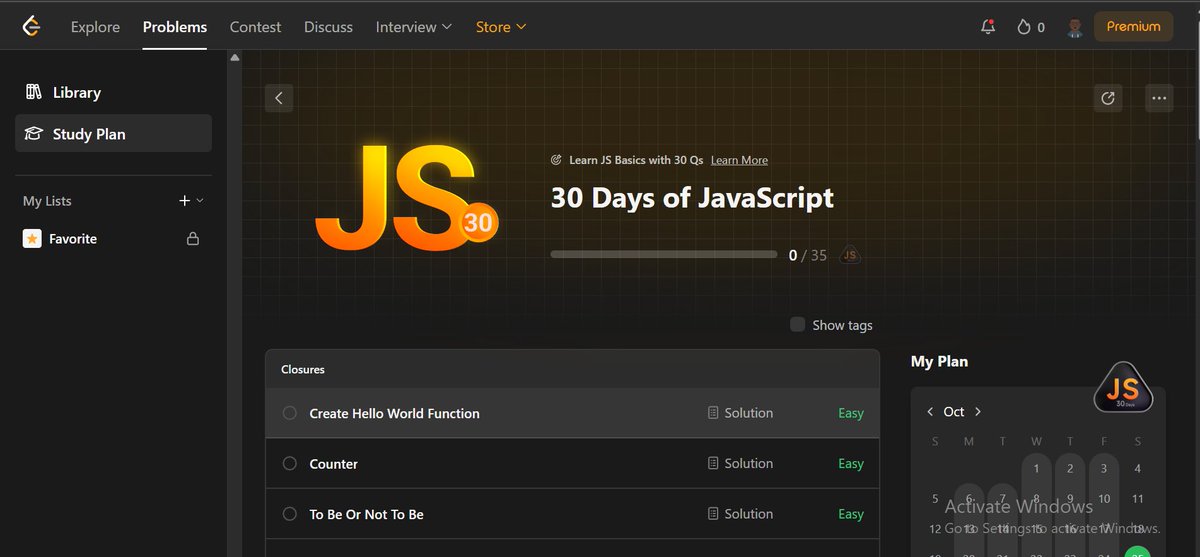The height and width of the screenshot is (557, 1200).
Task: Click the Easy label for To Be Or Not To Be
Action: (851, 514)
